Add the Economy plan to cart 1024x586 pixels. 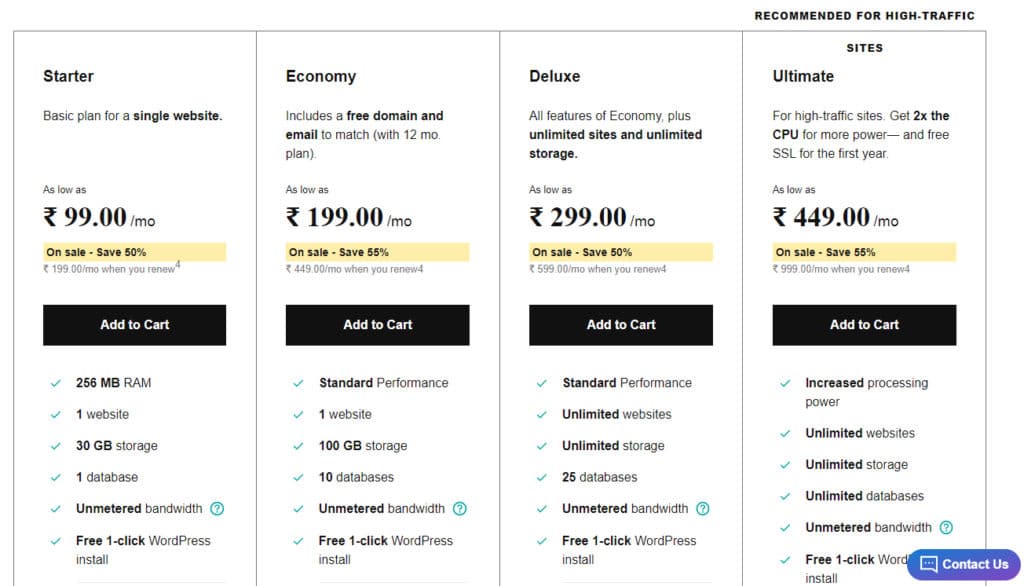[377, 325]
